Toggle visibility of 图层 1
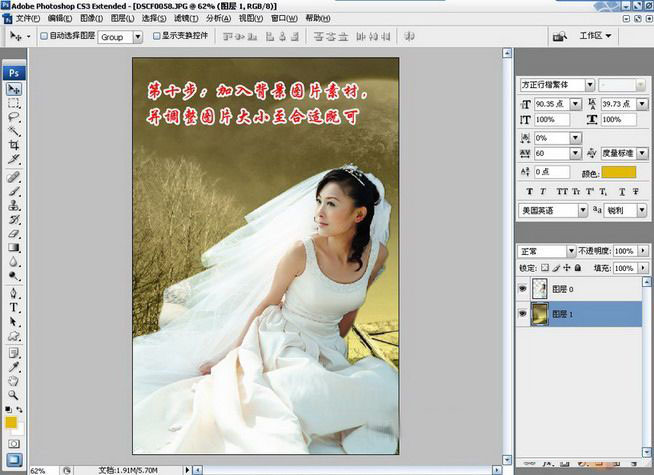Image resolution: width=654 pixels, height=475 pixels. tap(525, 314)
